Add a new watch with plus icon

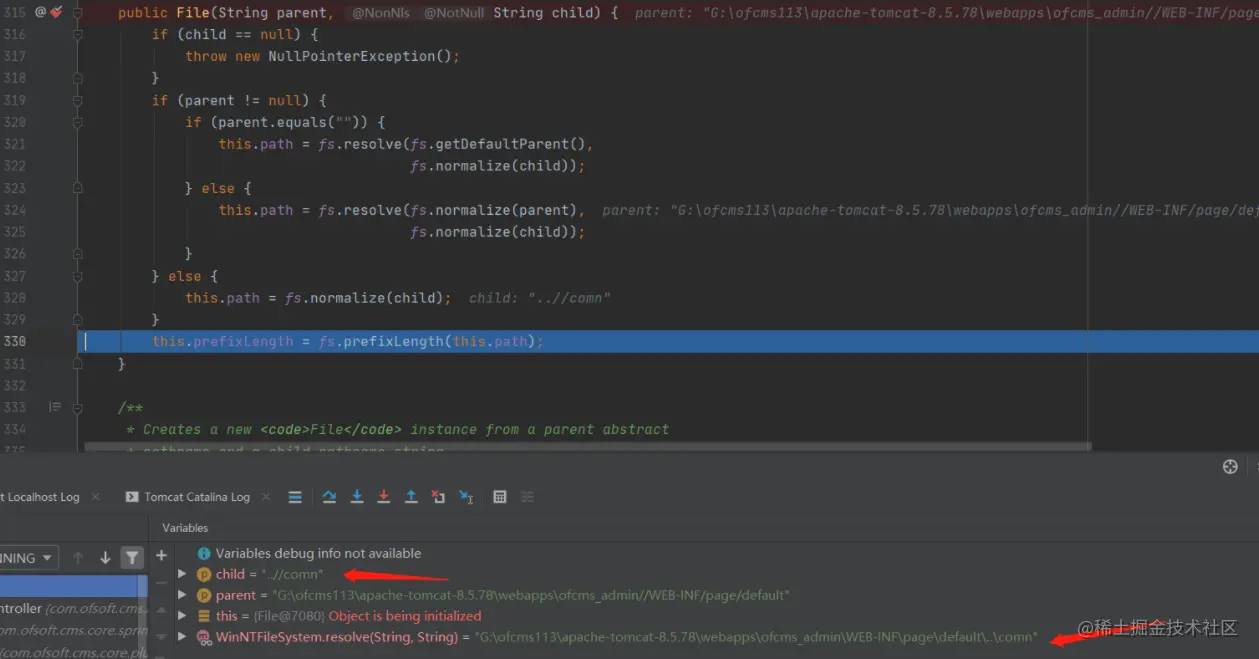[x=161, y=555]
